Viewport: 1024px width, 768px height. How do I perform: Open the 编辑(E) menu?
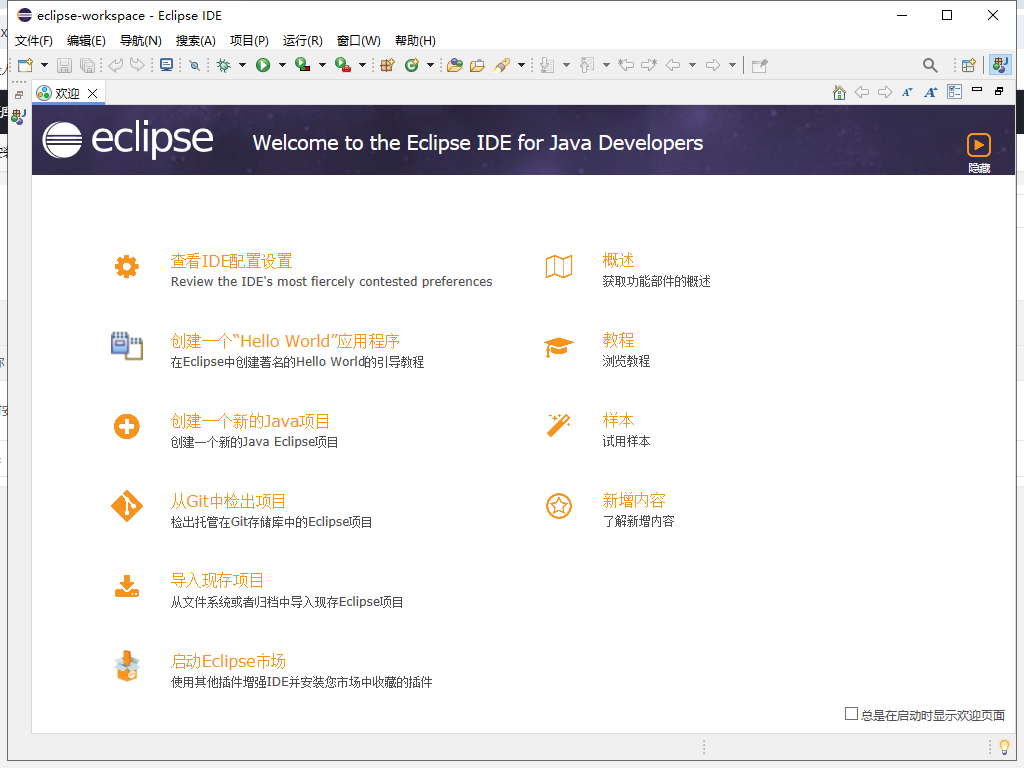86,40
